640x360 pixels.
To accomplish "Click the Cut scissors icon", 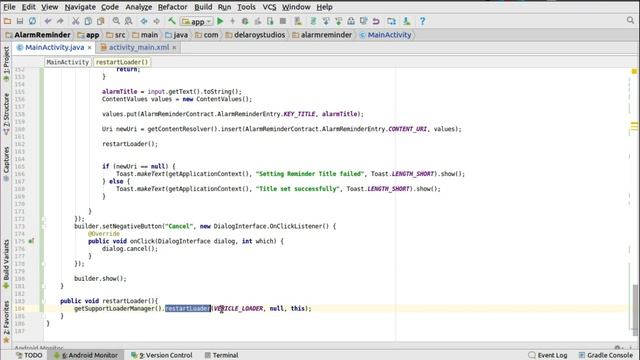I will [x=76, y=21].
